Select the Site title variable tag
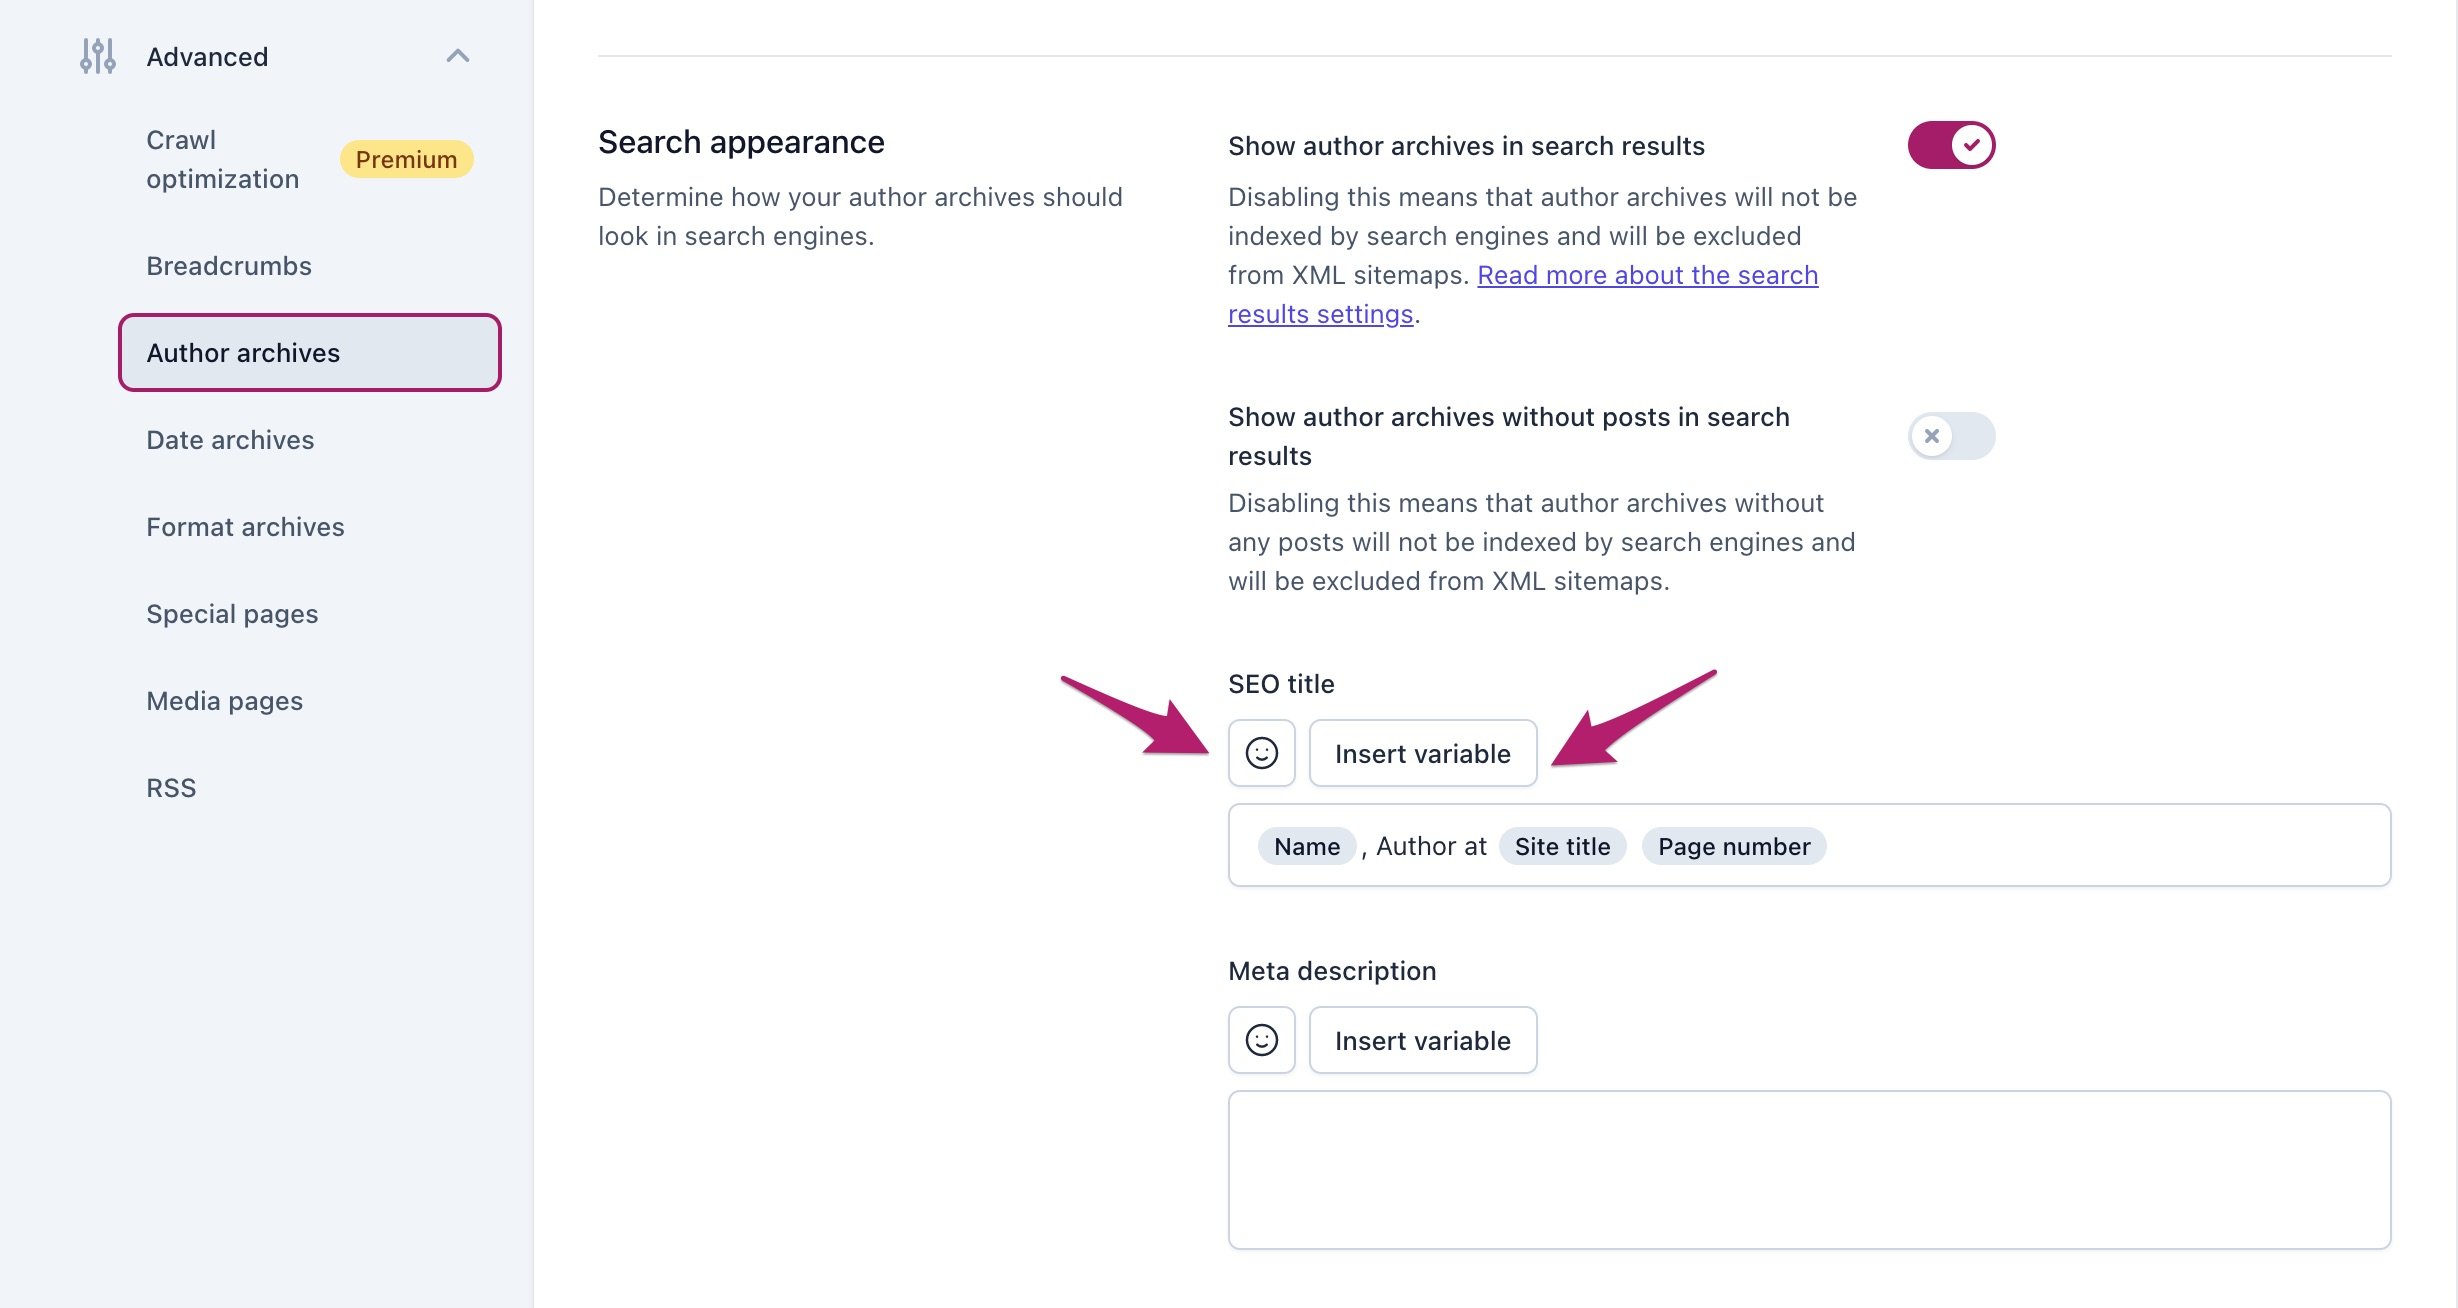The height and width of the screenshot is (1308, 2458). [x=1559, y=845]
